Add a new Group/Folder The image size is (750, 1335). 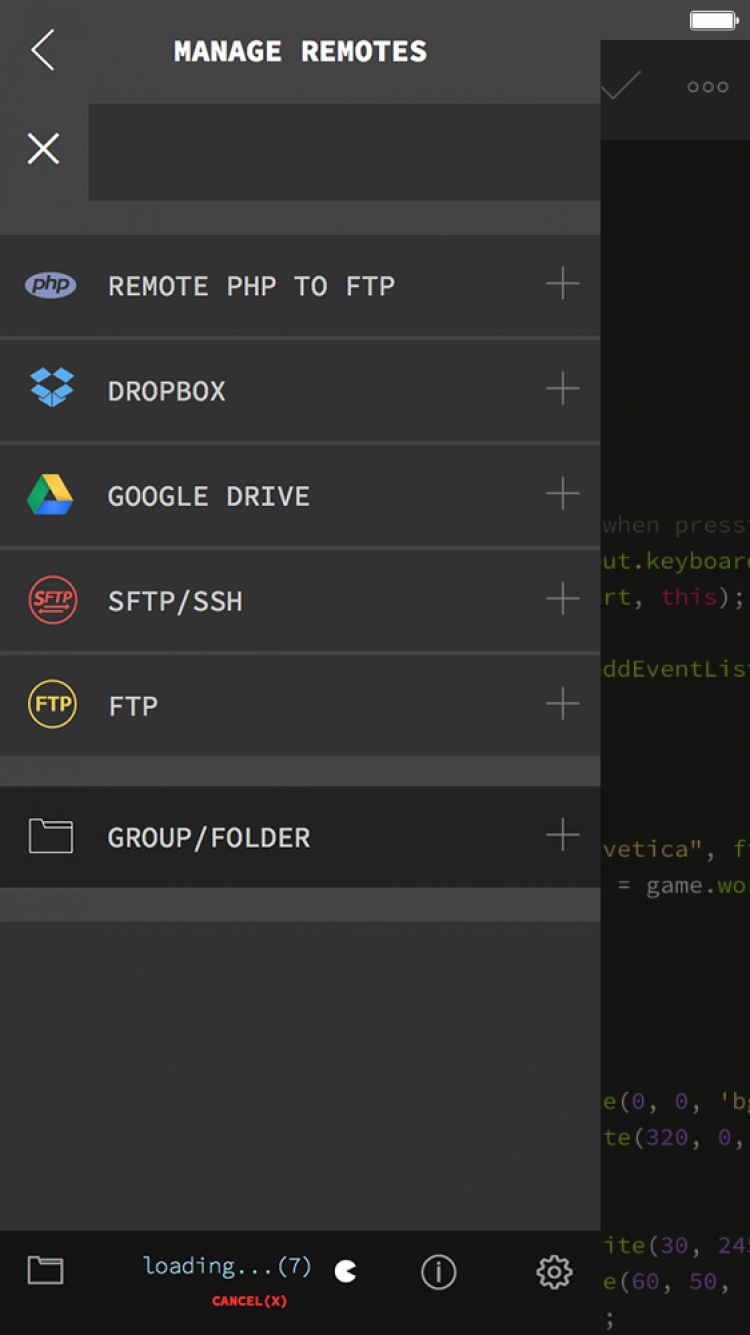562,835
